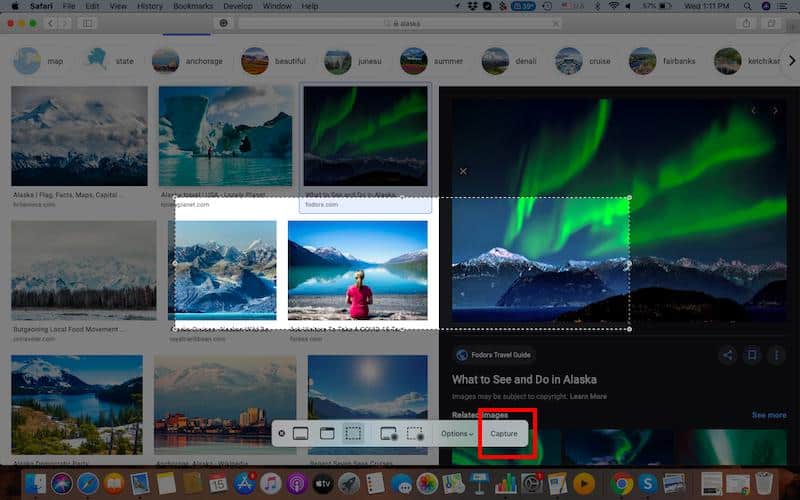
Task: Open Safari from the Dock
Action: tap(88, 483)
